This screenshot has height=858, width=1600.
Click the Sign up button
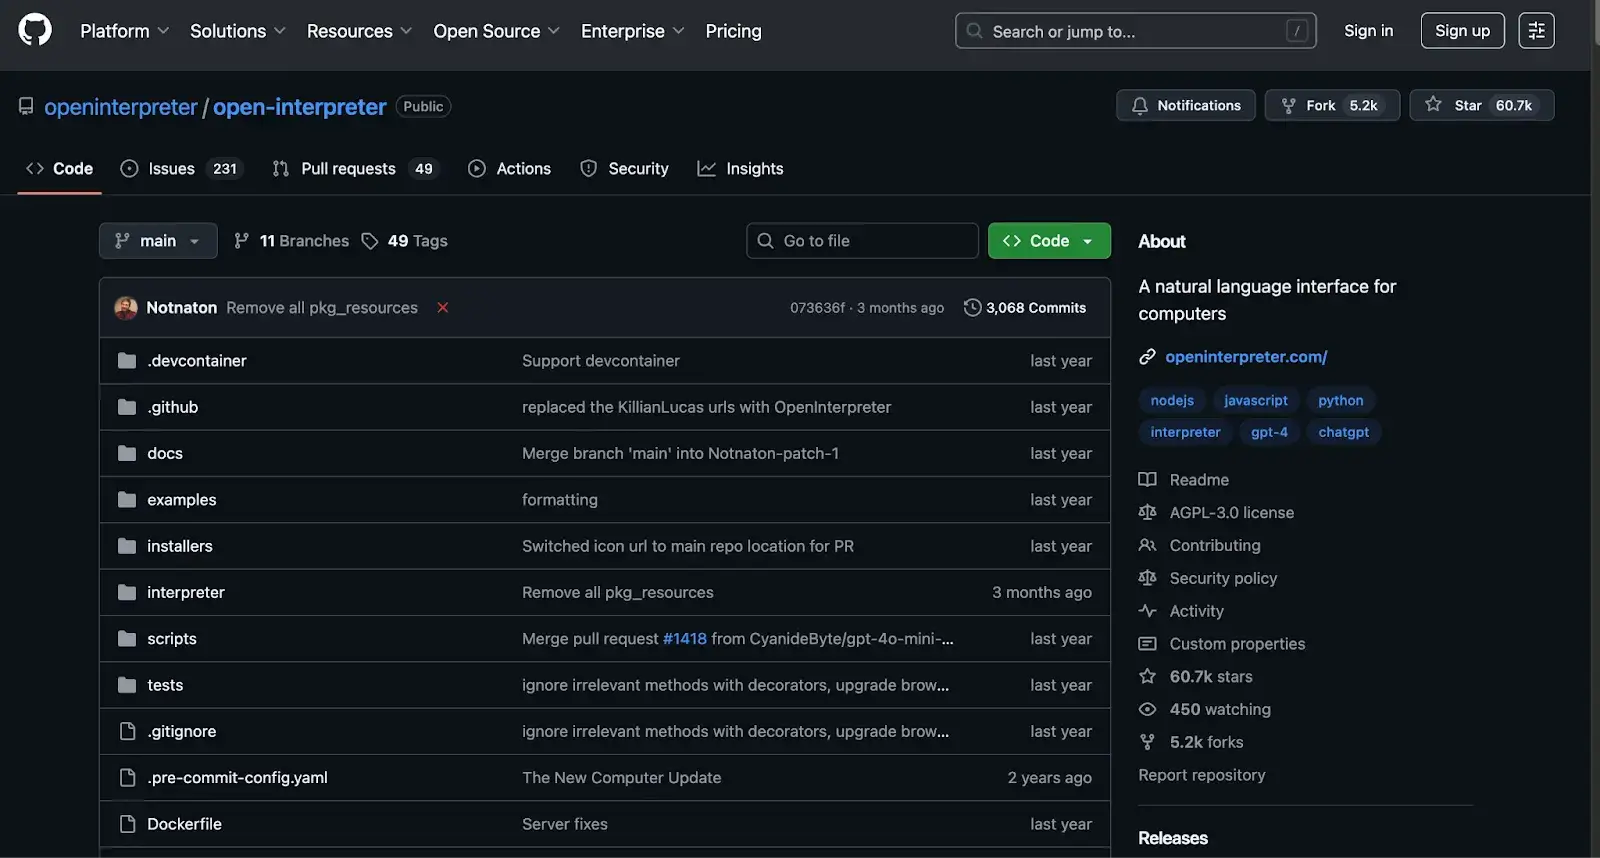point(1462,31)
